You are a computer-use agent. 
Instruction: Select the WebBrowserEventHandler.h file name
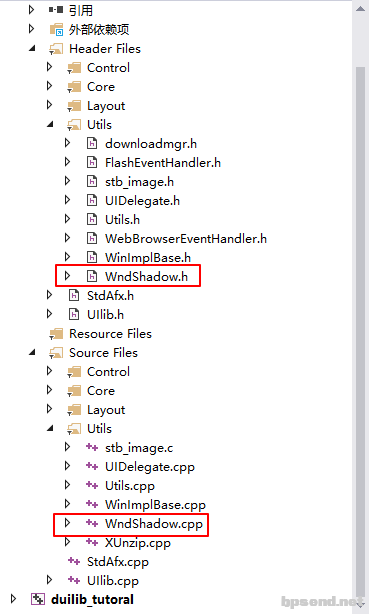186,238
